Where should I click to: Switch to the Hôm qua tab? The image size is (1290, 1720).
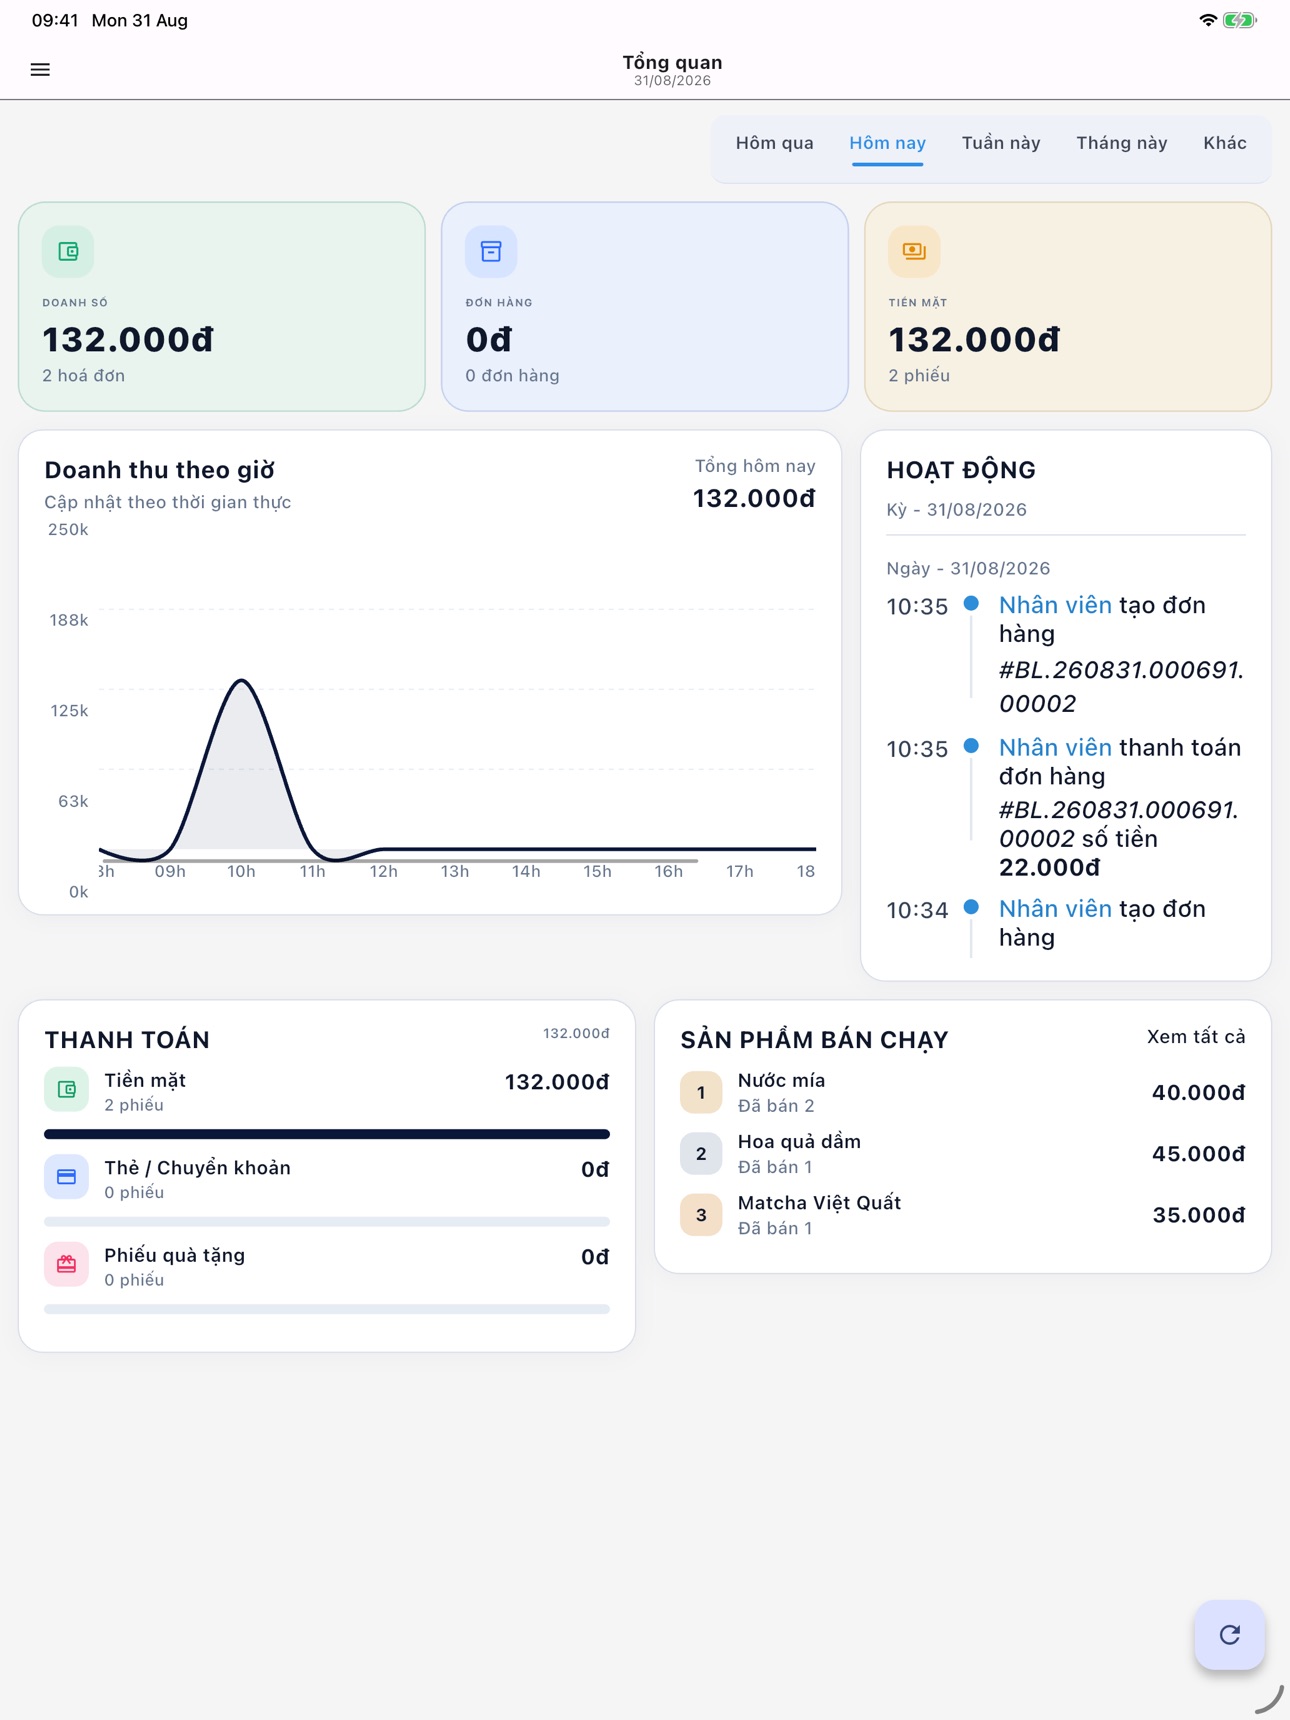pos(774,143)
